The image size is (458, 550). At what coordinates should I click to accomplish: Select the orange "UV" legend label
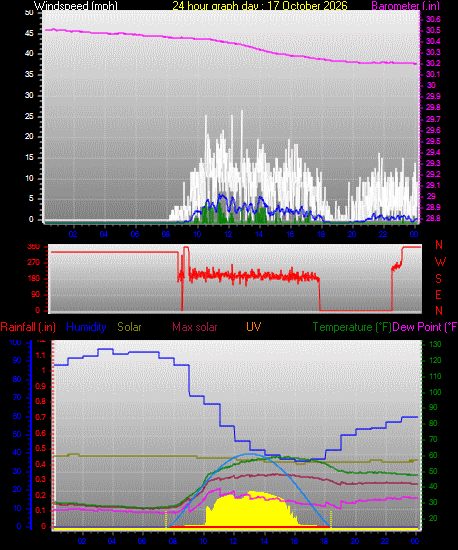tap(253, 327)
